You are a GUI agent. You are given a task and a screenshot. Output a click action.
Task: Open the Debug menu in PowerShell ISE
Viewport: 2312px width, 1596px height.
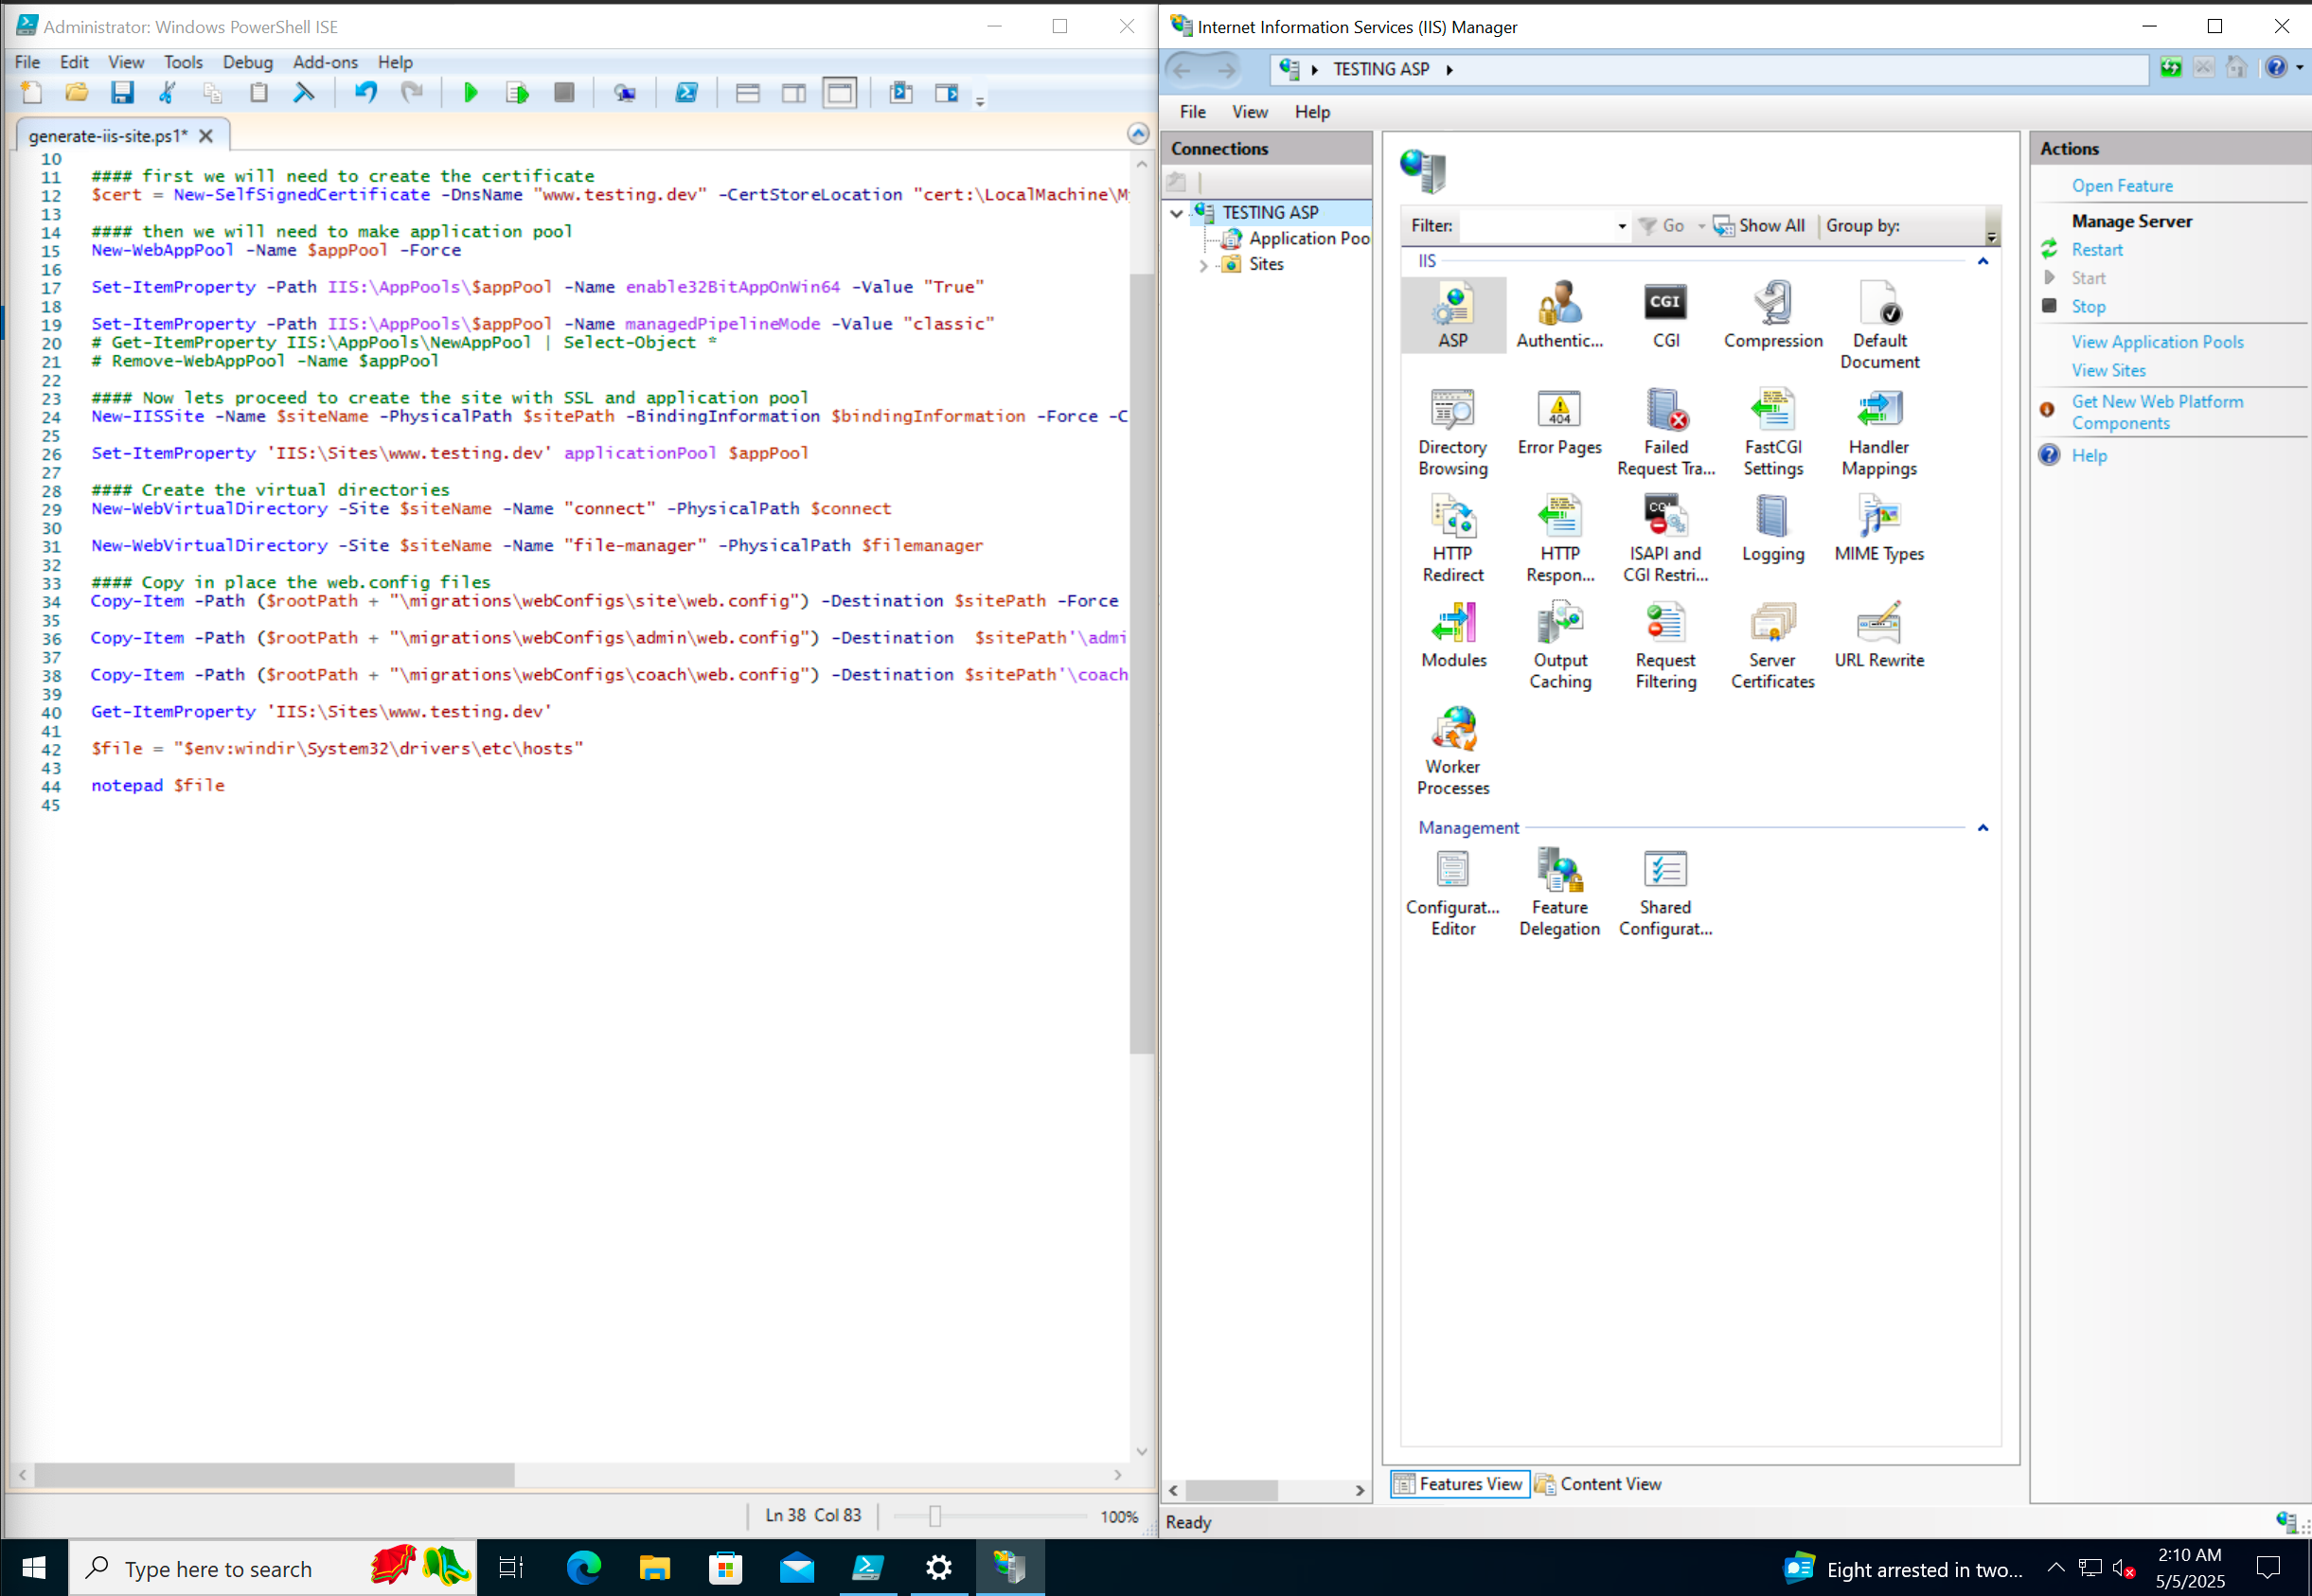[247, 62]
